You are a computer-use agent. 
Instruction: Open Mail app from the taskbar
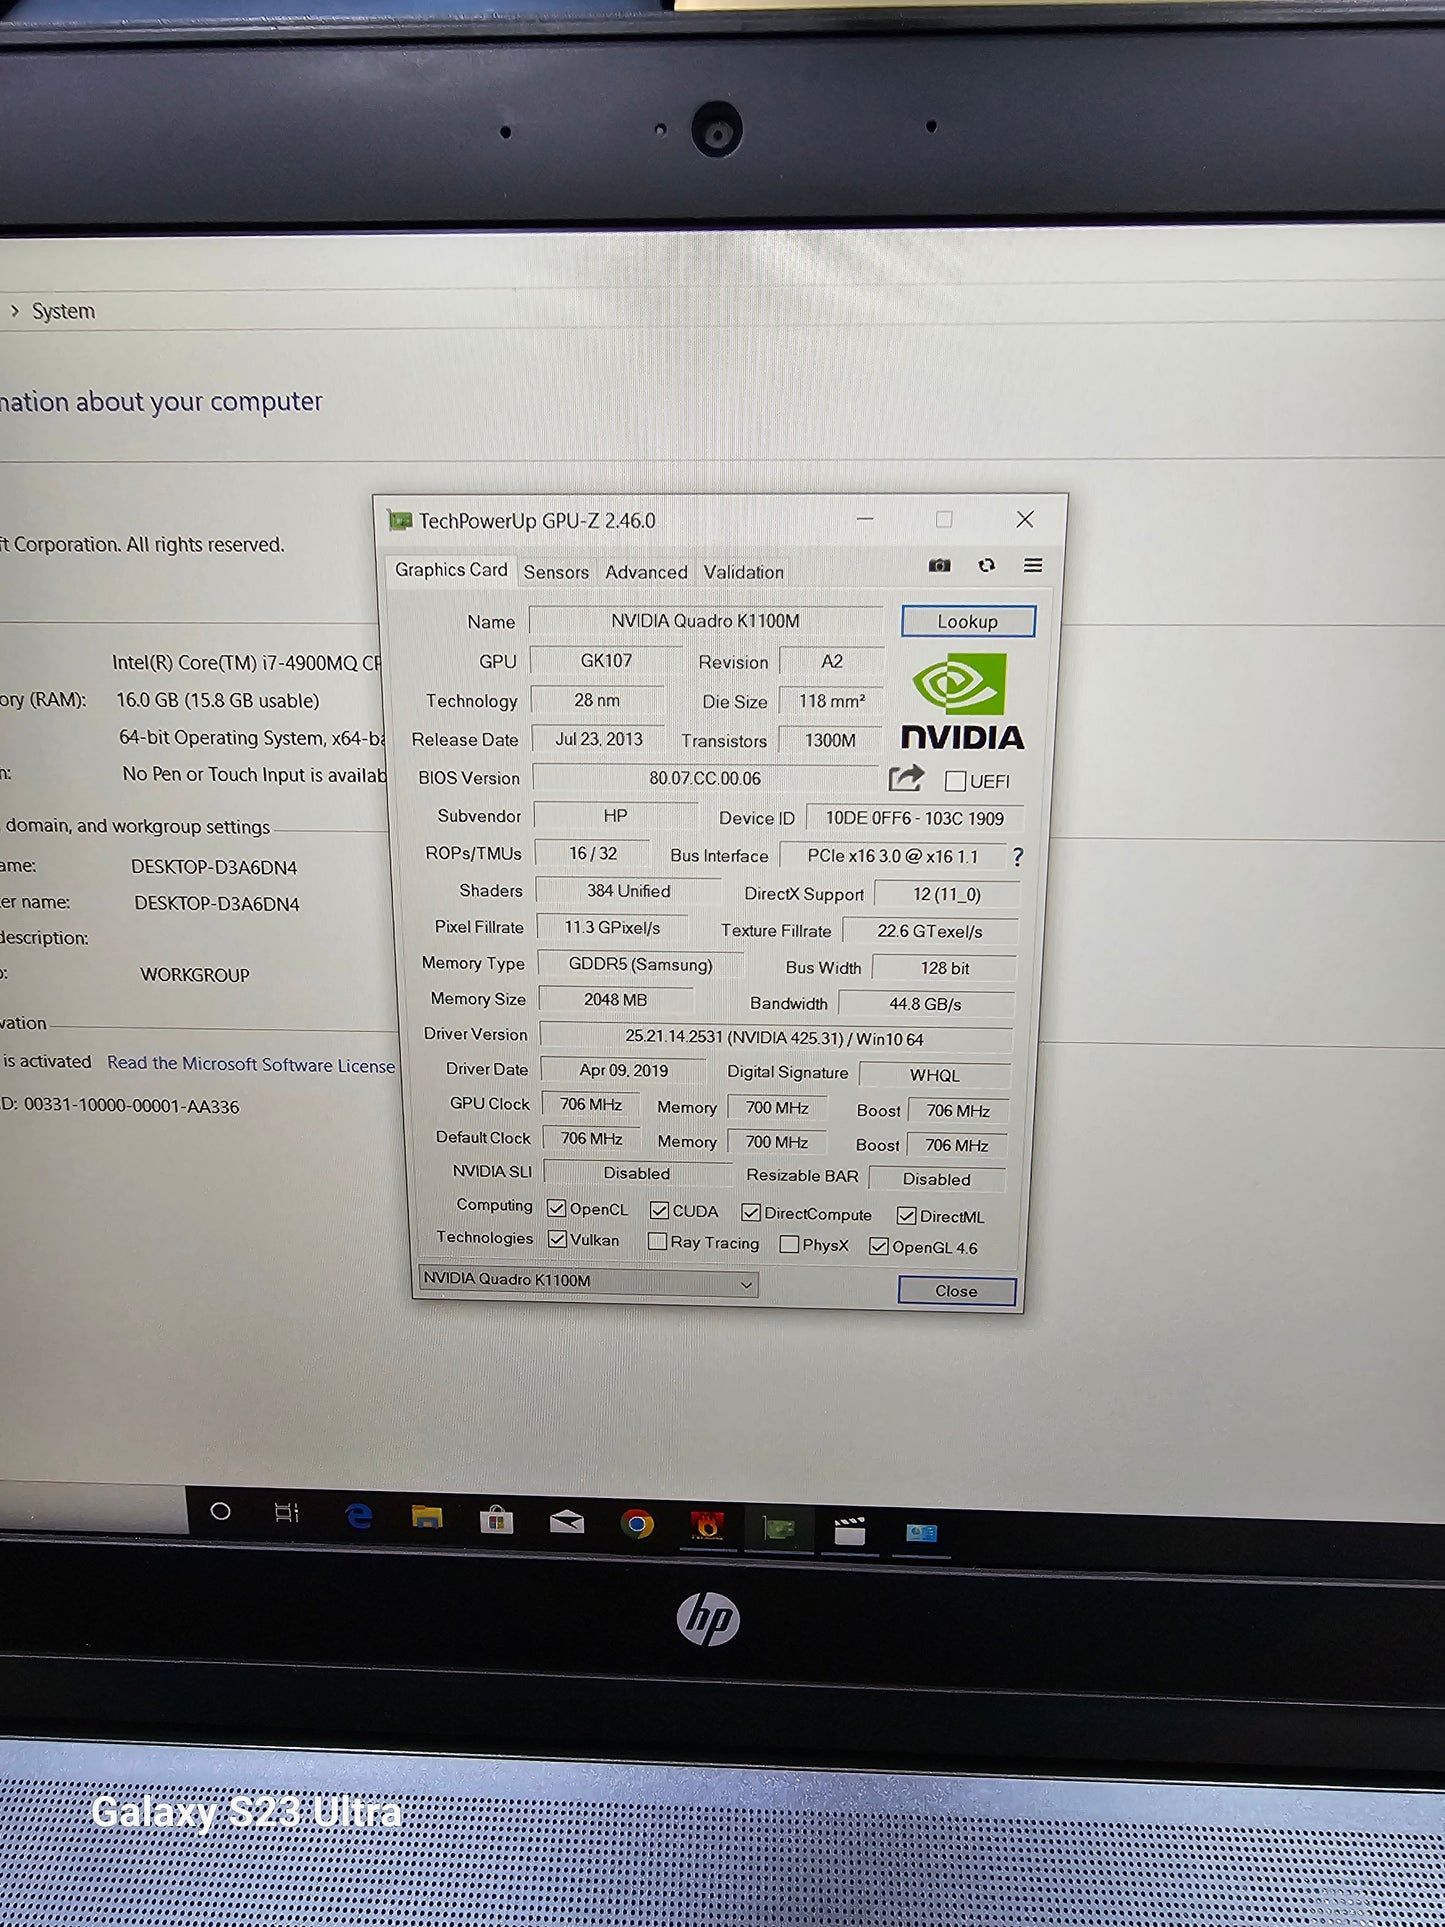click(567, 1522)
